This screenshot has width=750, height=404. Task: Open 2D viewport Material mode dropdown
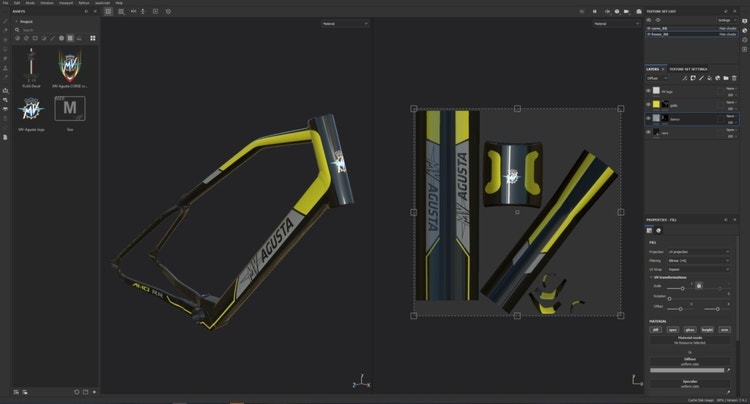tap(616, 23)
